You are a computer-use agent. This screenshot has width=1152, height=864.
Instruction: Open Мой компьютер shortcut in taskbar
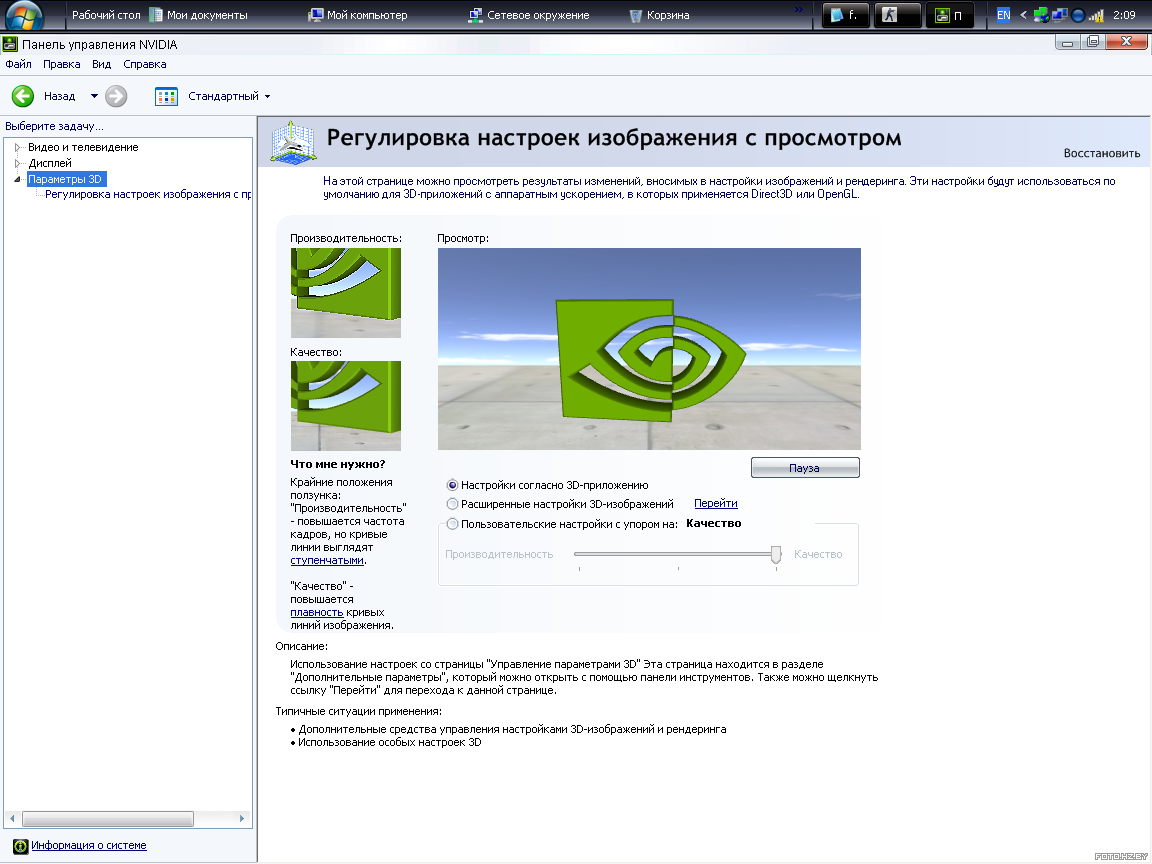[358, 15]
